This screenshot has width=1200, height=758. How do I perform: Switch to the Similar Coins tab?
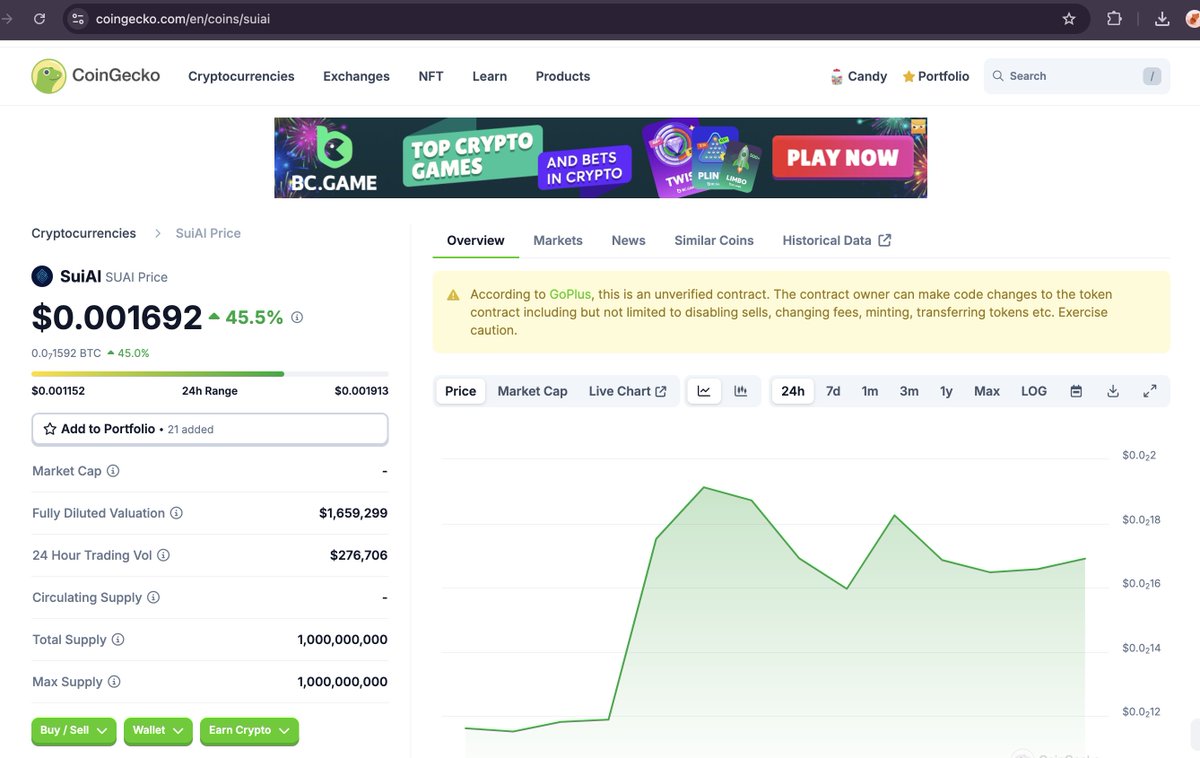714,240
